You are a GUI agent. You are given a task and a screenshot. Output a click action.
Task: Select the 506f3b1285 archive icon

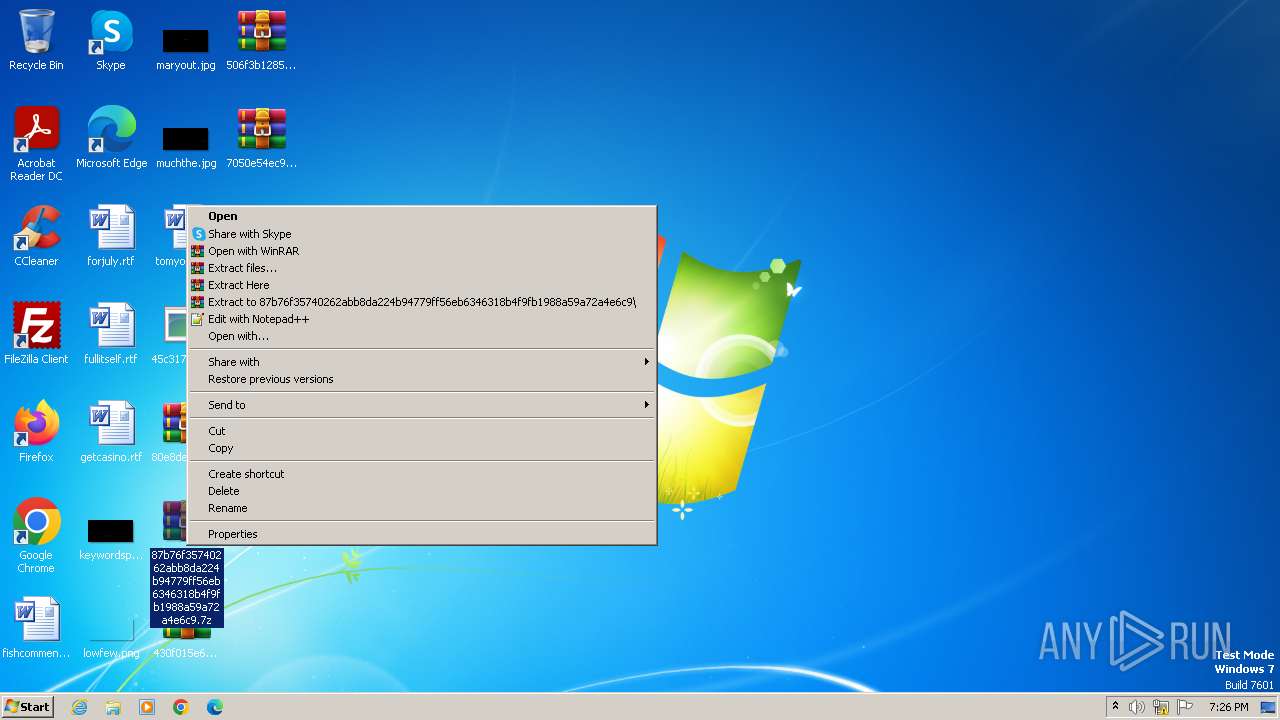(261, 40)
